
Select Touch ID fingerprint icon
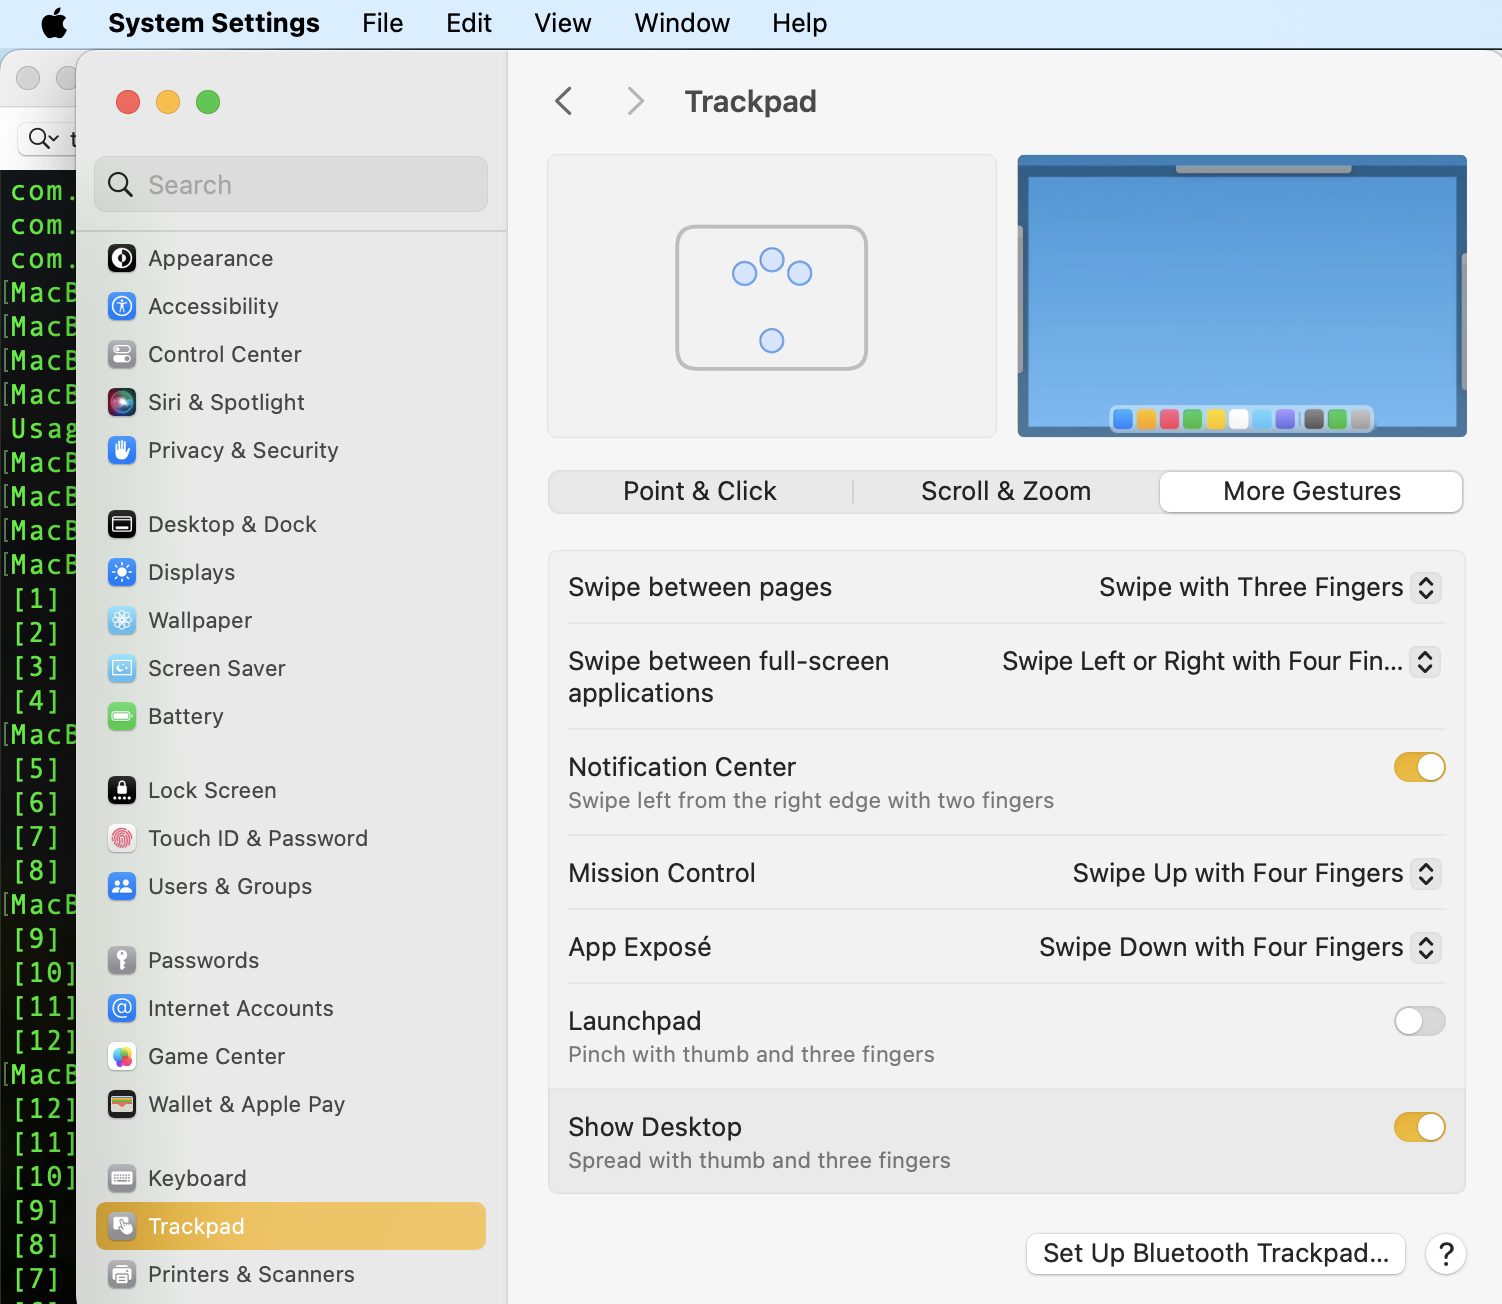click(x=122, y=838)
